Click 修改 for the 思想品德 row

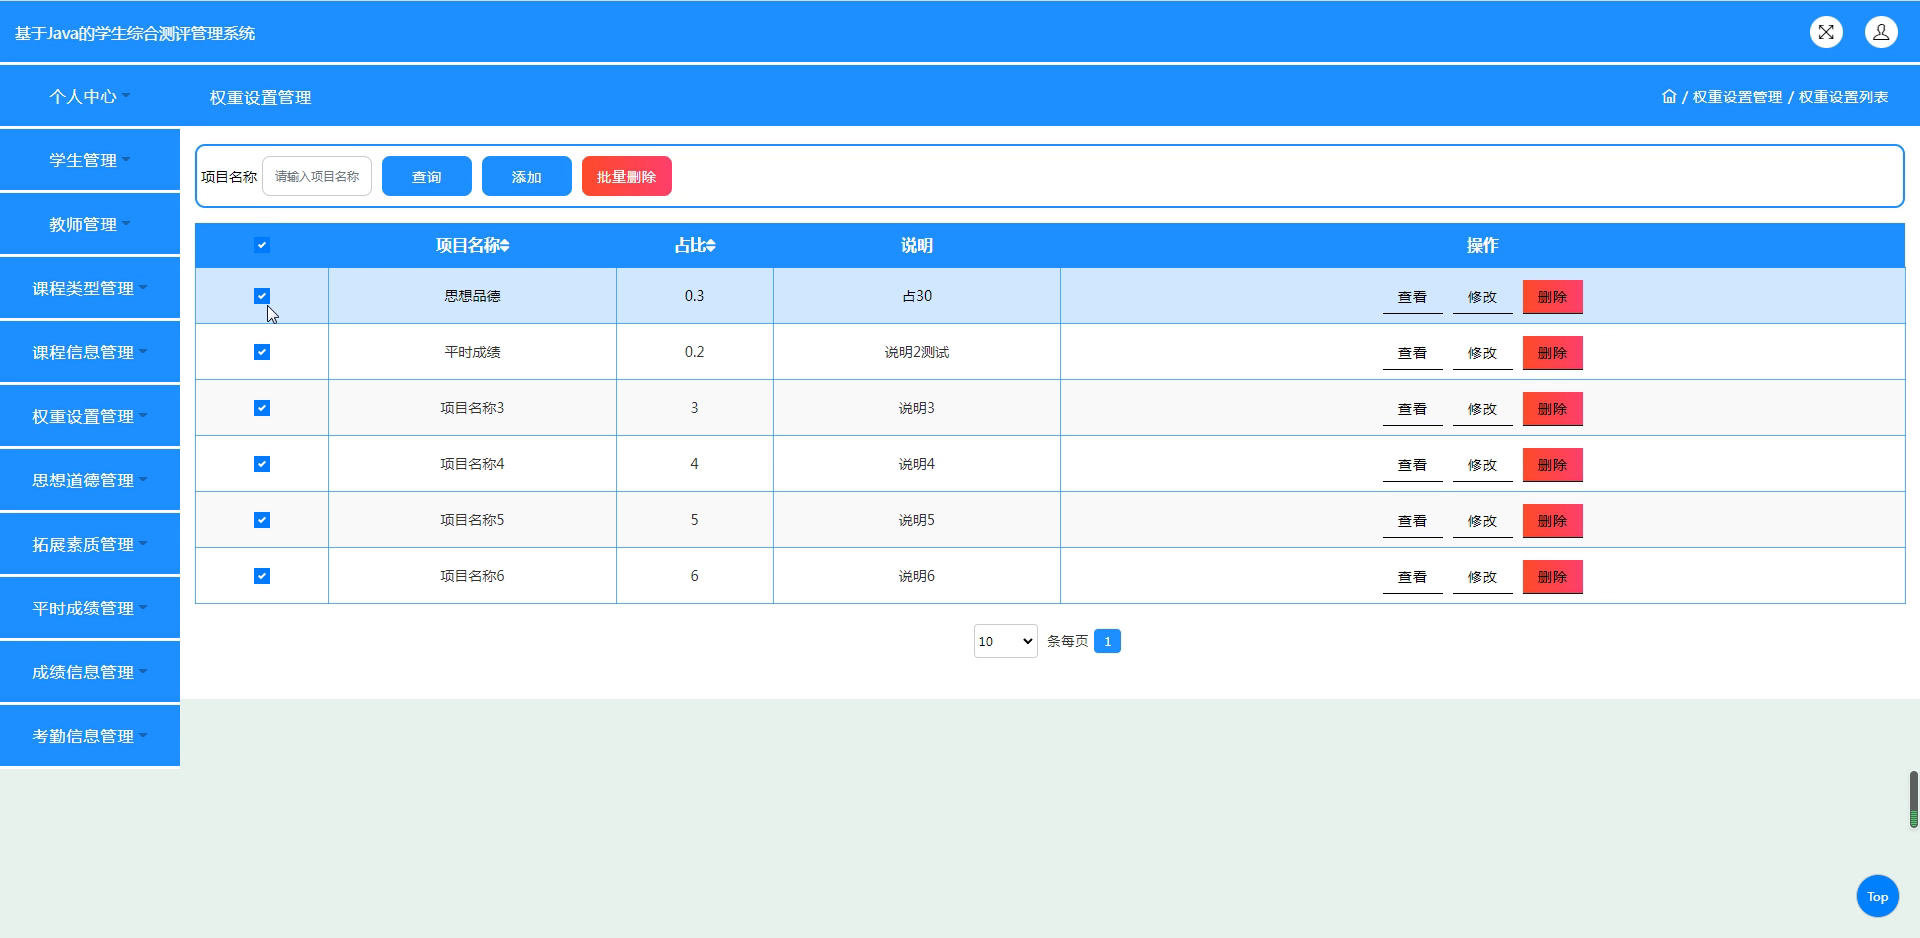coord(1482,297)
